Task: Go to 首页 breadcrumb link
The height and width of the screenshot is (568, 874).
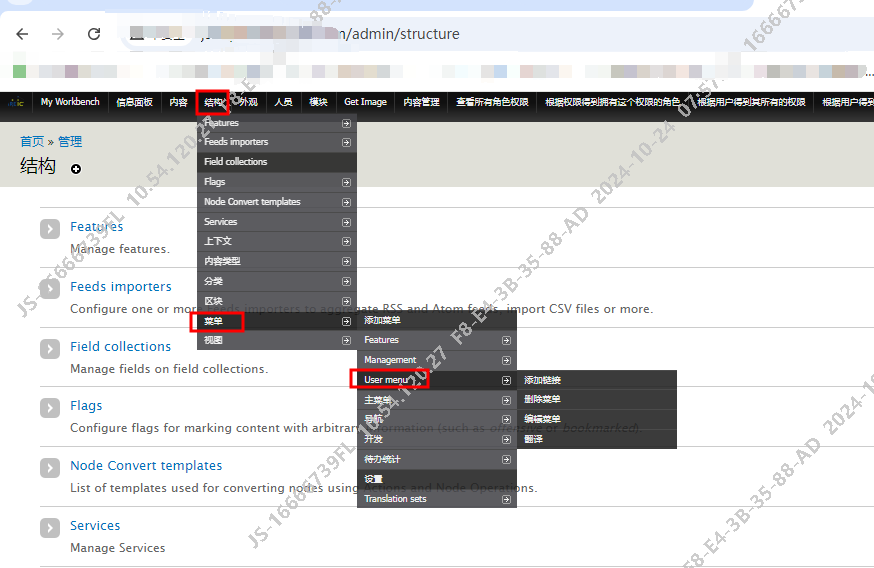Action: (x=32, y=142)
